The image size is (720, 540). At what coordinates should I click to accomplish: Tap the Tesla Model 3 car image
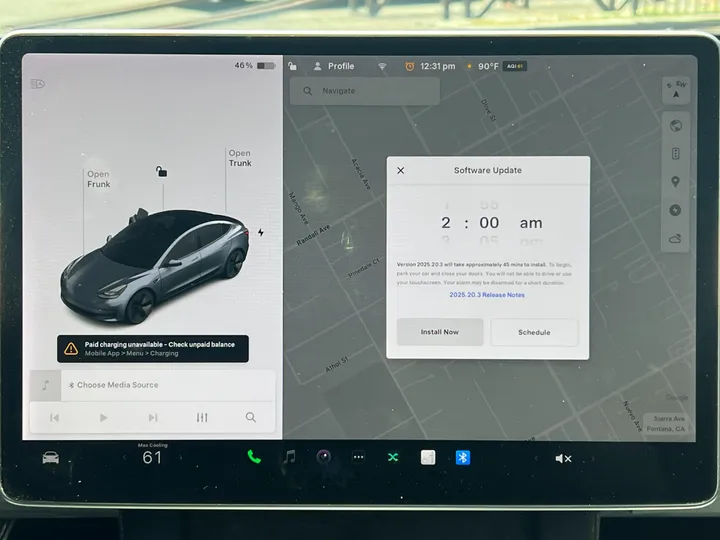tap(154, 266)
